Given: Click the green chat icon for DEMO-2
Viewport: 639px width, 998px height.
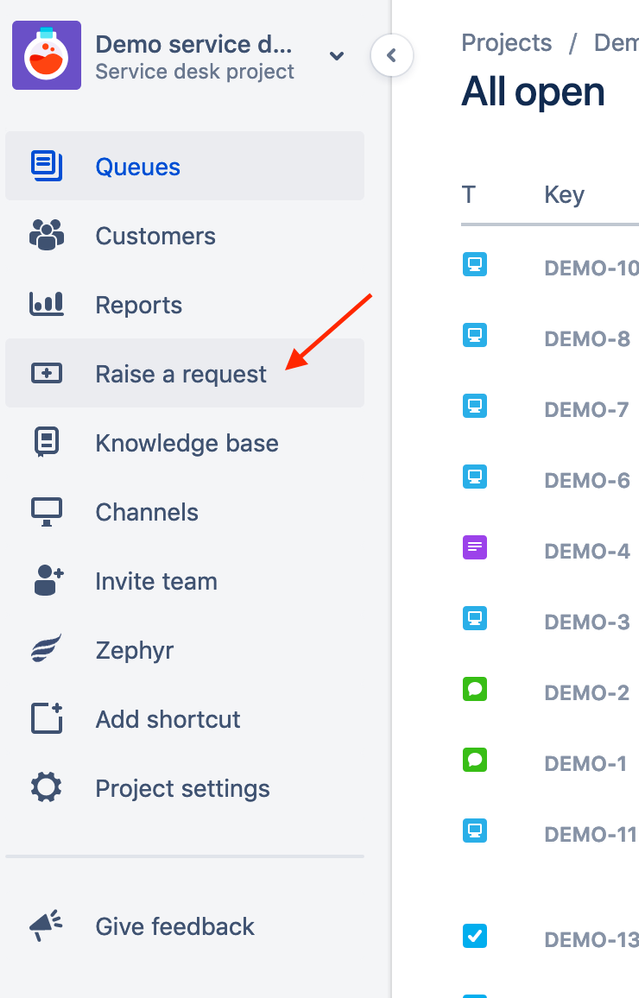Looking at the screenshot, I should (x=474, y=689).
